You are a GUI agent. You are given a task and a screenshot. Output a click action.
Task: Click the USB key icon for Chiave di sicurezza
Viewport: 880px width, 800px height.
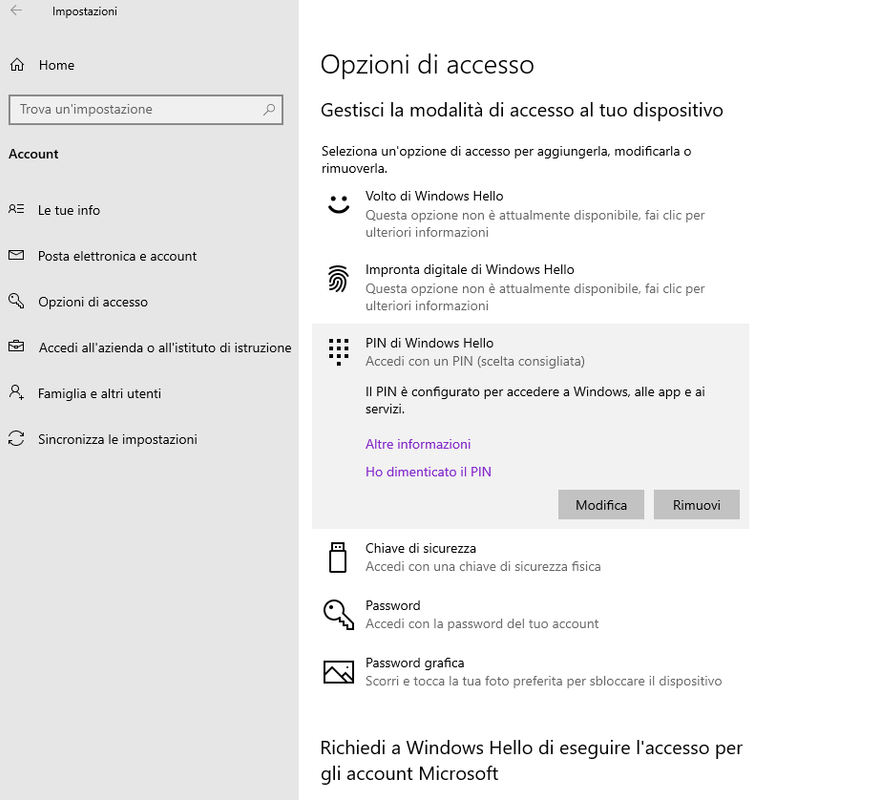point(338,557)
